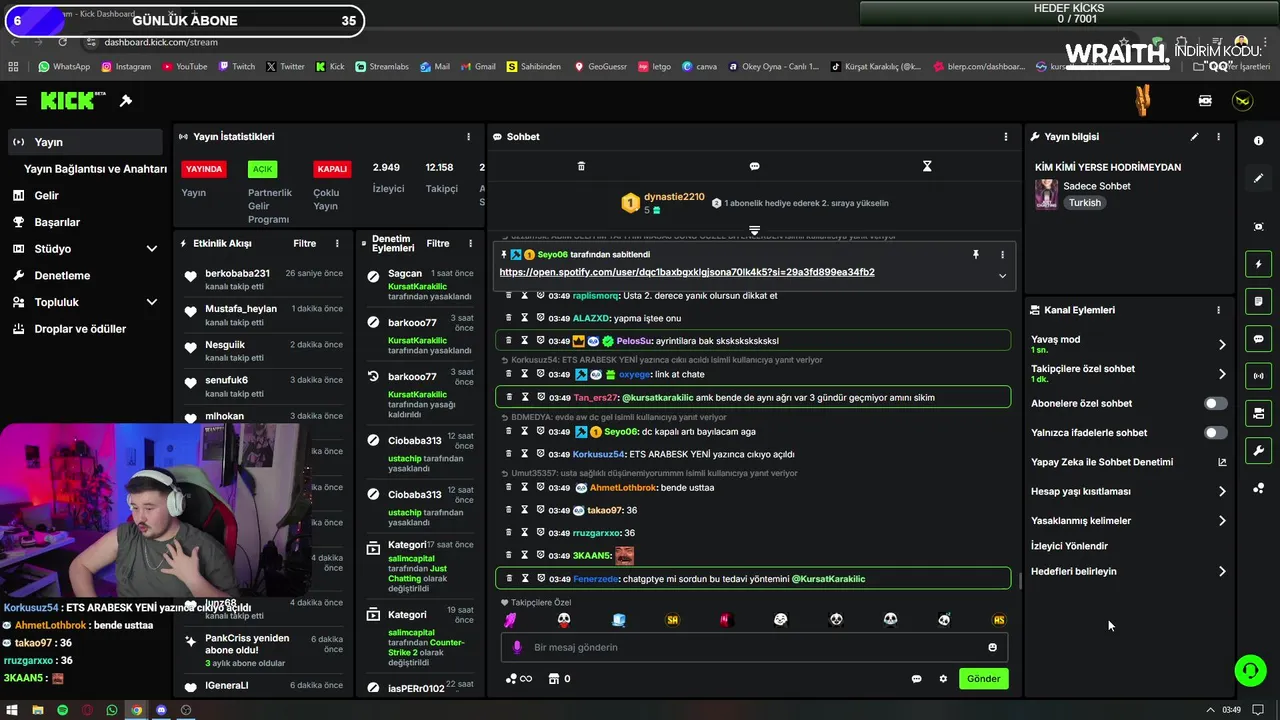Image resolution: width=1280 pixels, height=720 pixels.
Task: Unpin the pinned Spotify message
Action: (975, 255)
